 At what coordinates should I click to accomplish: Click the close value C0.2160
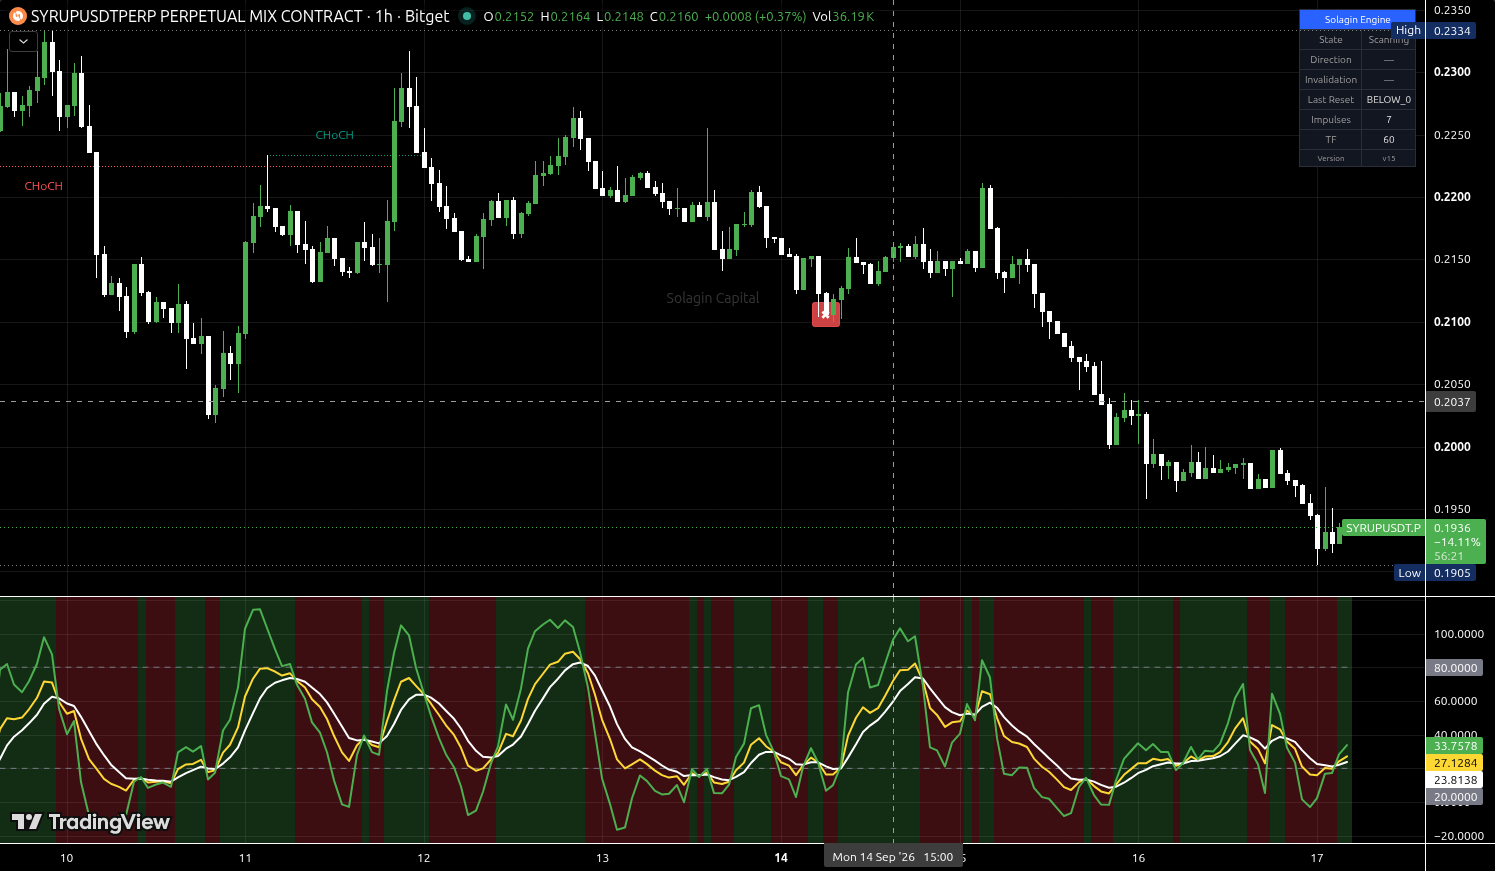click(x=673, y=16)
